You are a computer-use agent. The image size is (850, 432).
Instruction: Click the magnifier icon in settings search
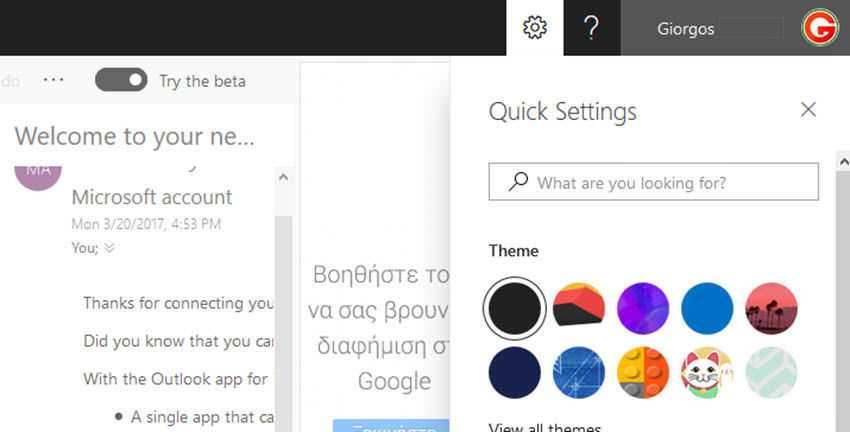517,182
